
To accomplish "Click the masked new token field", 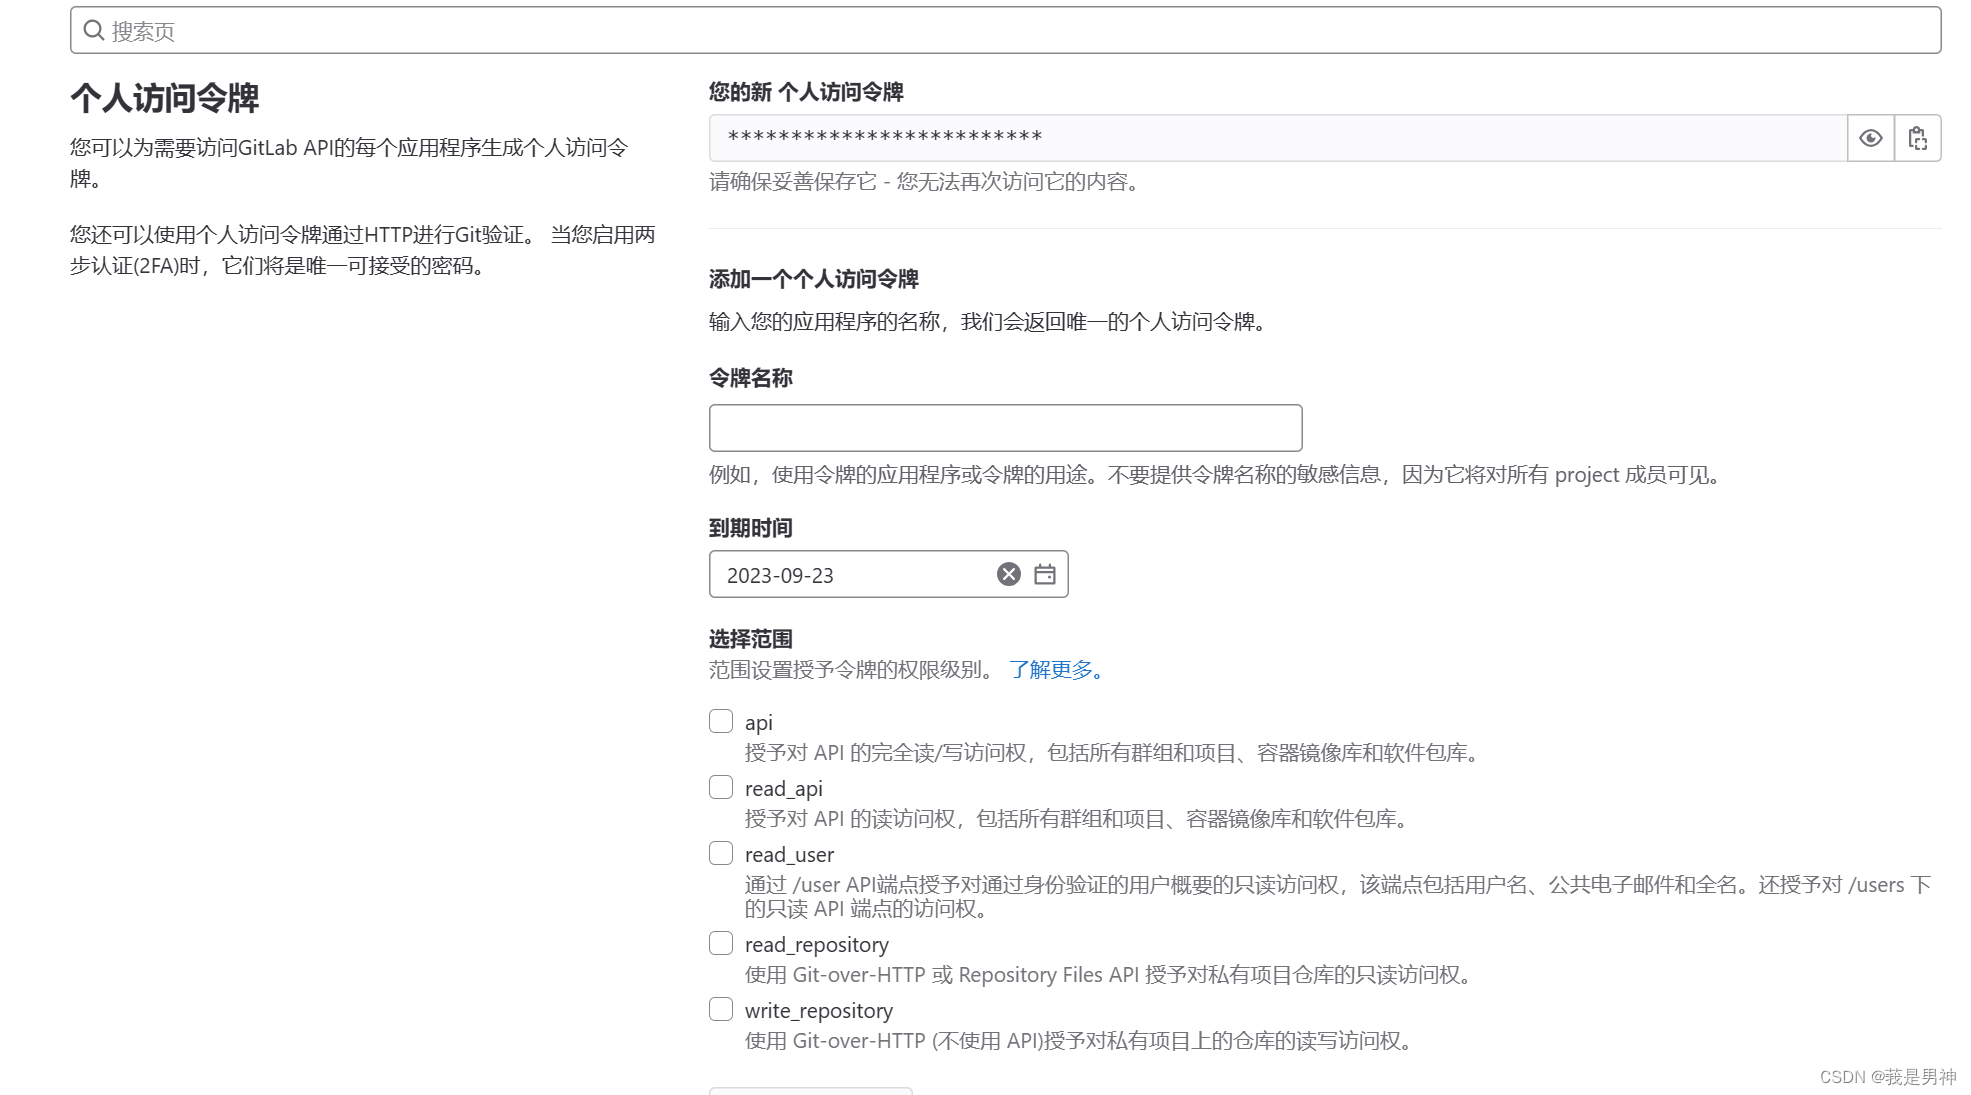I will coord(1277,138).
